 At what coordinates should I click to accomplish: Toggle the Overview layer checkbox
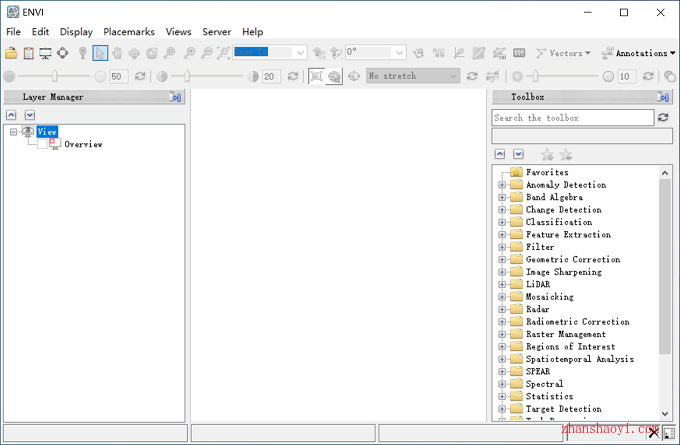[42, 144]
